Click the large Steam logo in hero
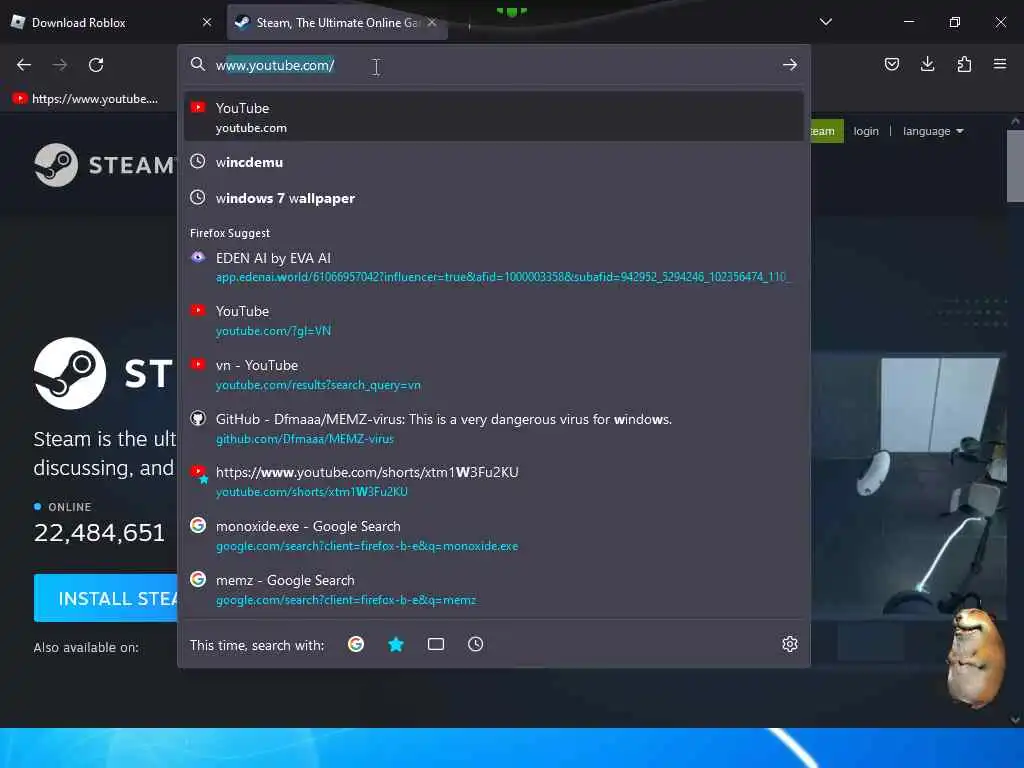The height and width of the screenshot is (768, 1024). pos(70,374)
